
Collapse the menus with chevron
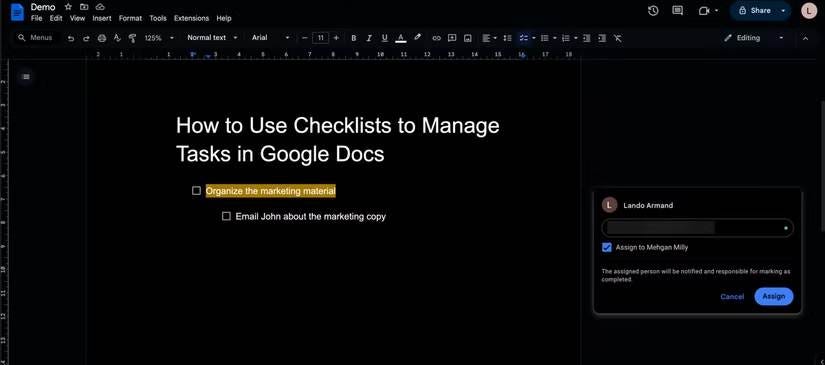pos(805,38)
